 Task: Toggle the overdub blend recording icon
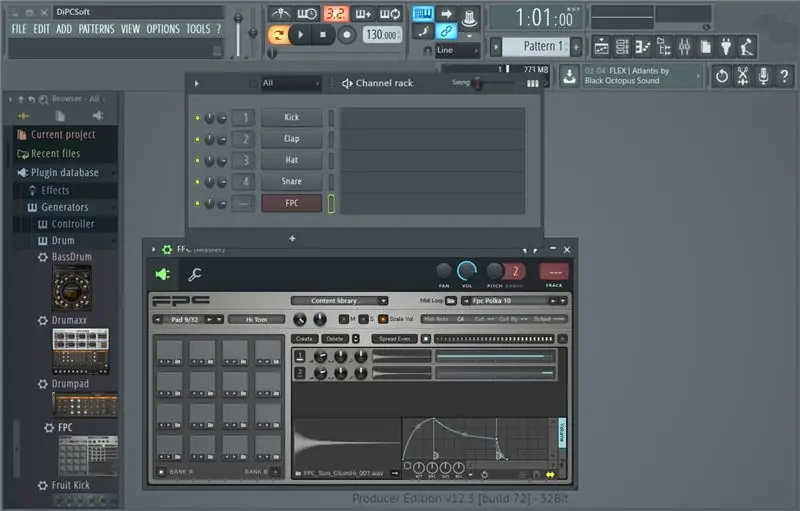coord(363,14)
